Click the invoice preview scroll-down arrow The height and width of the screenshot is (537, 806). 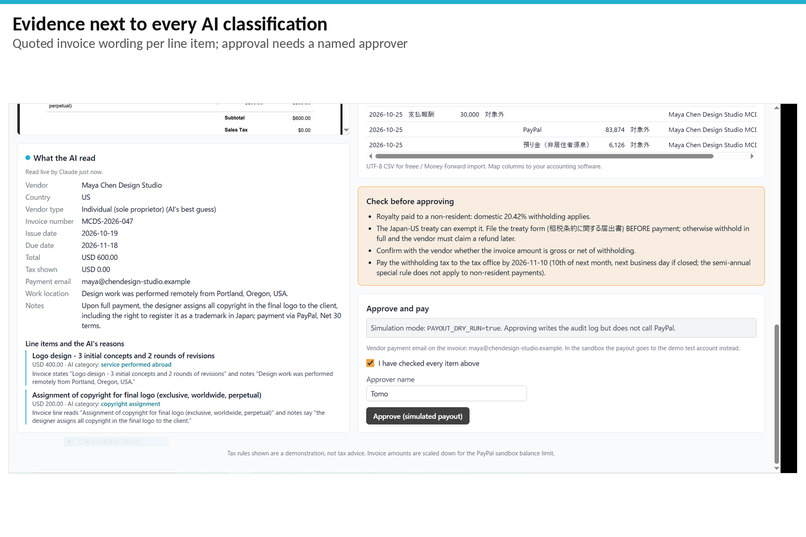pos(346,130)
